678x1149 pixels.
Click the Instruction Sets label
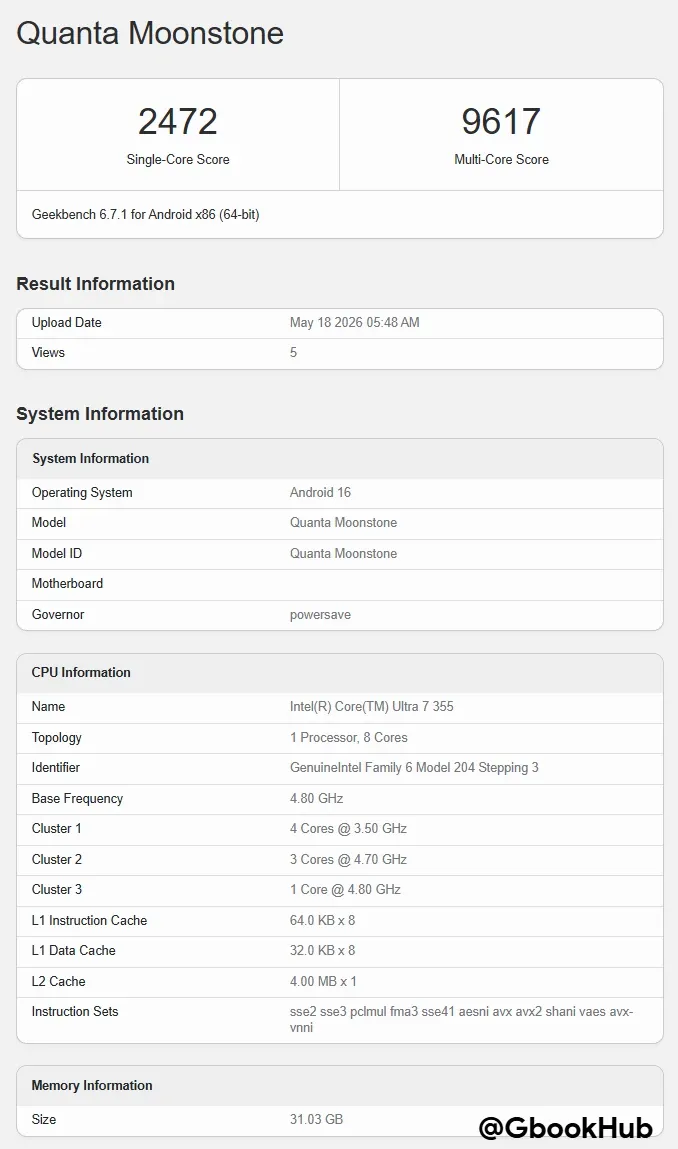point(75,1011)
